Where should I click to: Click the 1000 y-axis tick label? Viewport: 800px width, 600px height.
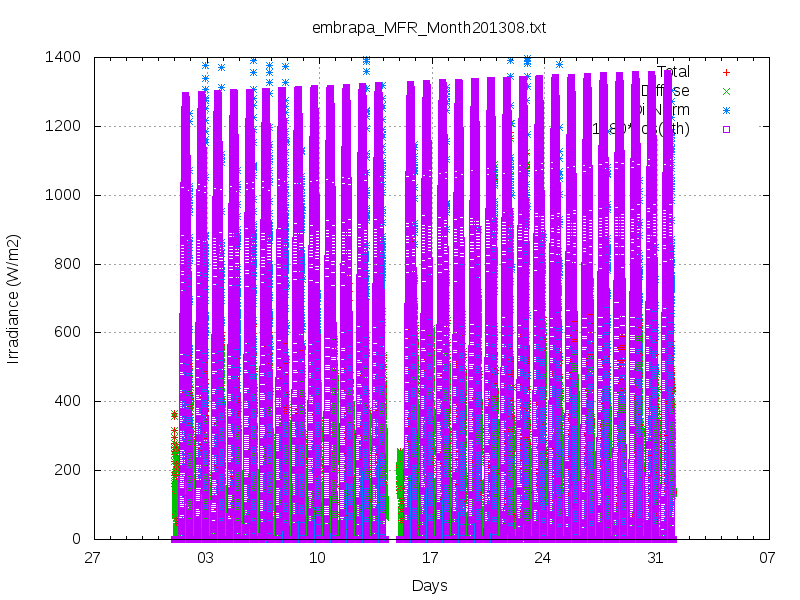point(63,195)
